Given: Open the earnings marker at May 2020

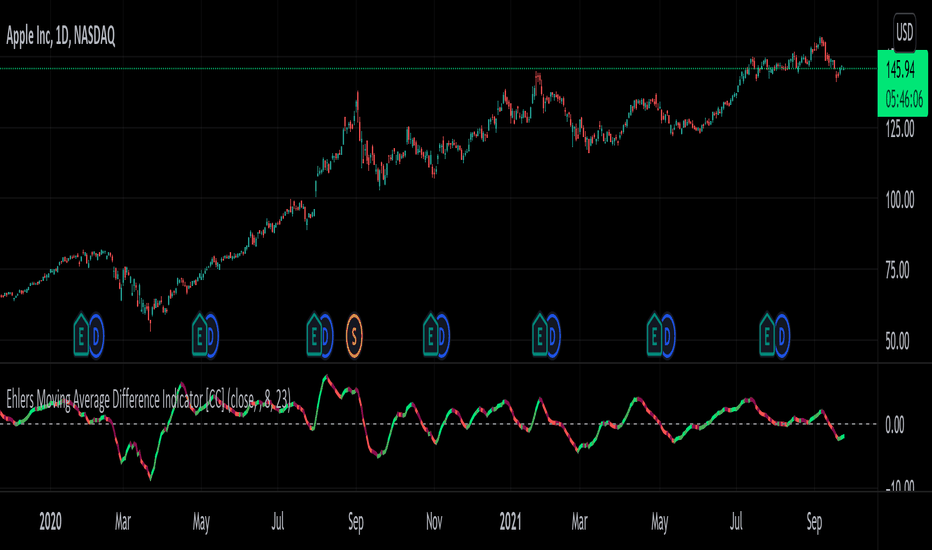Looking at the screenshot, I should (199, 336).
